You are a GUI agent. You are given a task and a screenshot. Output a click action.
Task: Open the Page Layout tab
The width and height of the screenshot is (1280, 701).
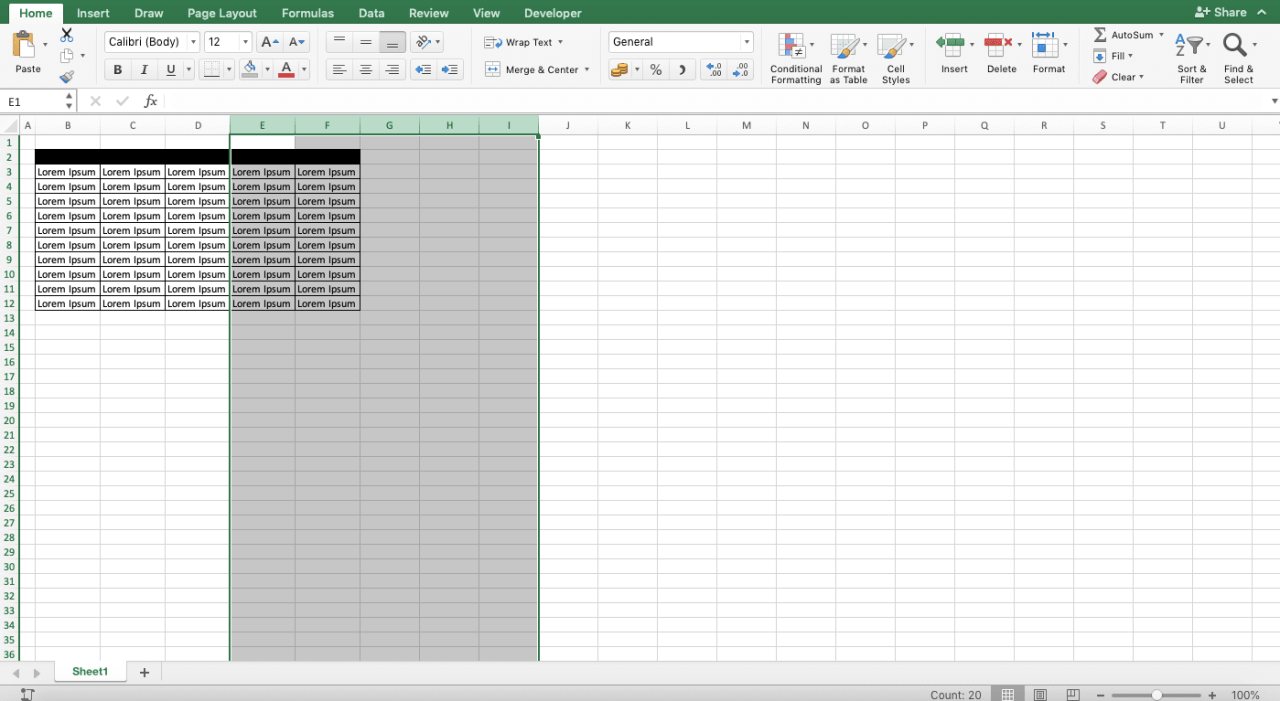(222, 13)
